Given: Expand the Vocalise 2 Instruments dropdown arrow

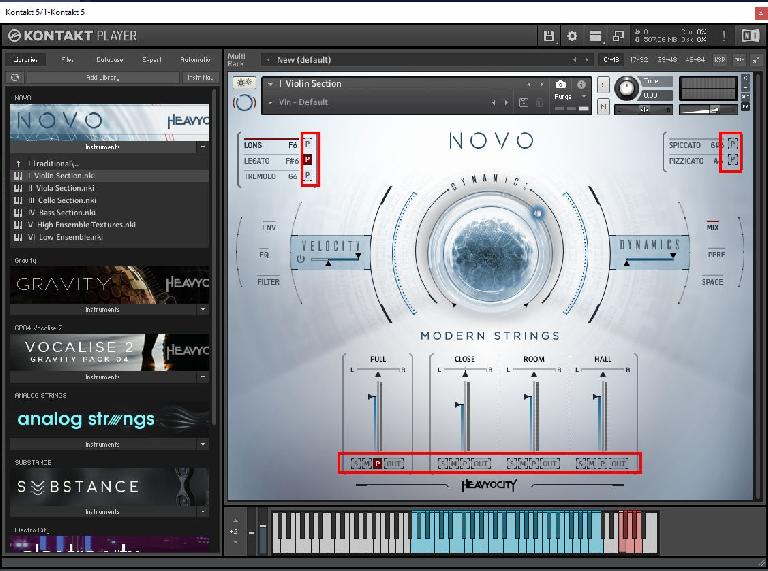Looking at the screenshot, I should (x=203, y=377).
